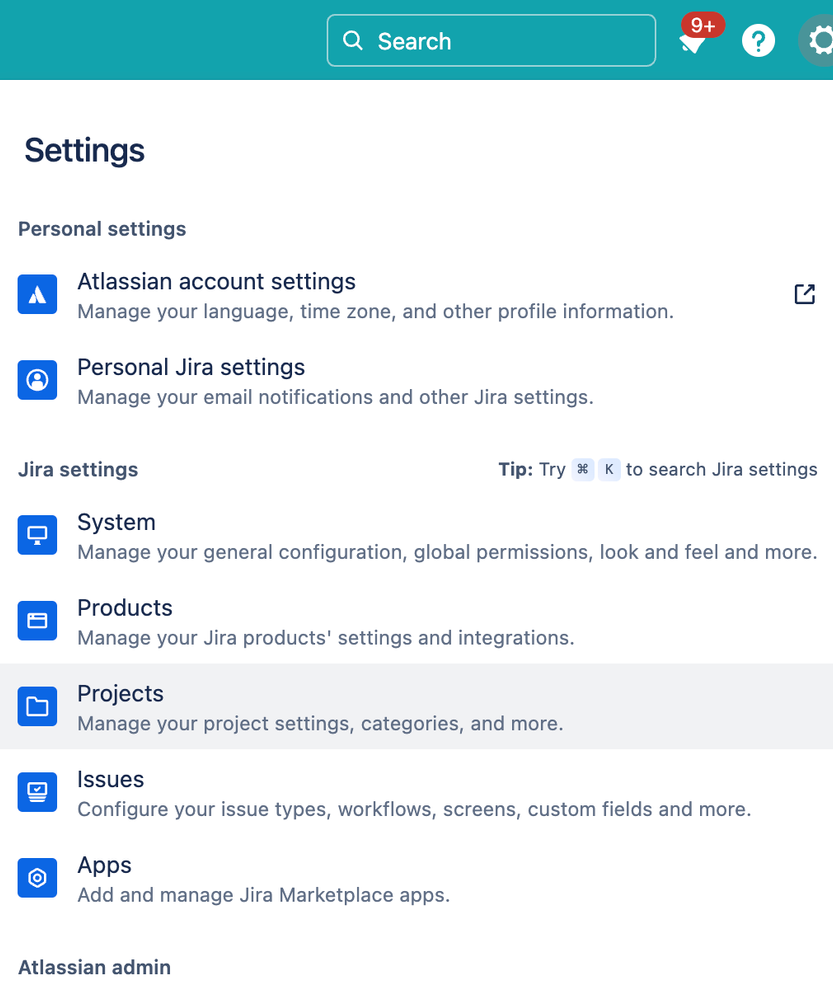833x999 pixels.
Task: Open Personal Jira settings
Action: 416,380
